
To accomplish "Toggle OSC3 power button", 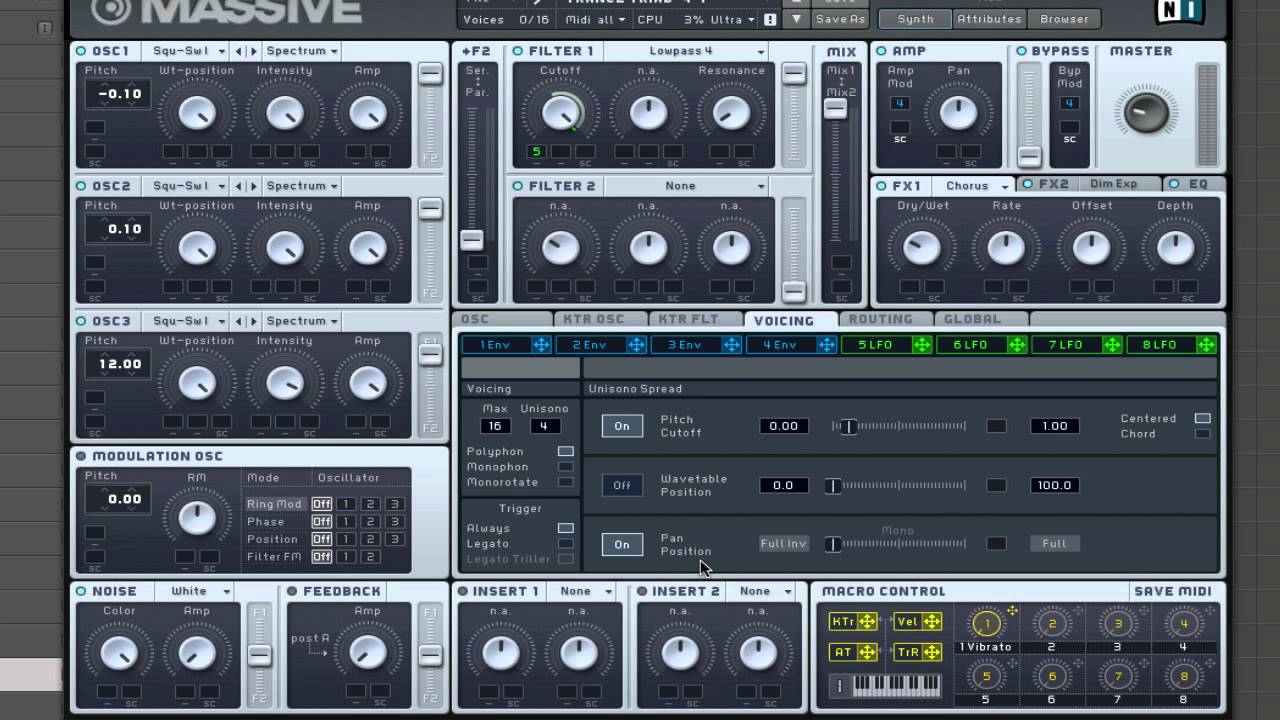I will coord(81,321).
